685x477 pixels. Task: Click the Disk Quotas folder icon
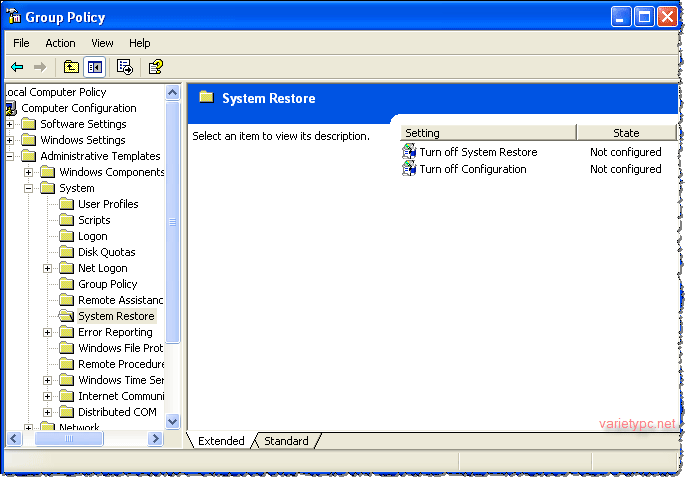66,252
